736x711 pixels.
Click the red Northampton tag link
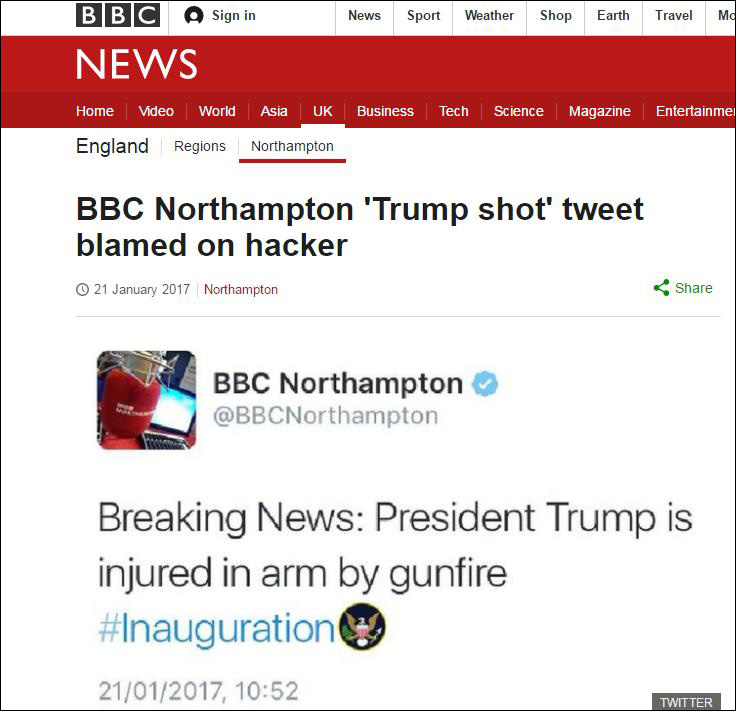[x=241, y=290]
